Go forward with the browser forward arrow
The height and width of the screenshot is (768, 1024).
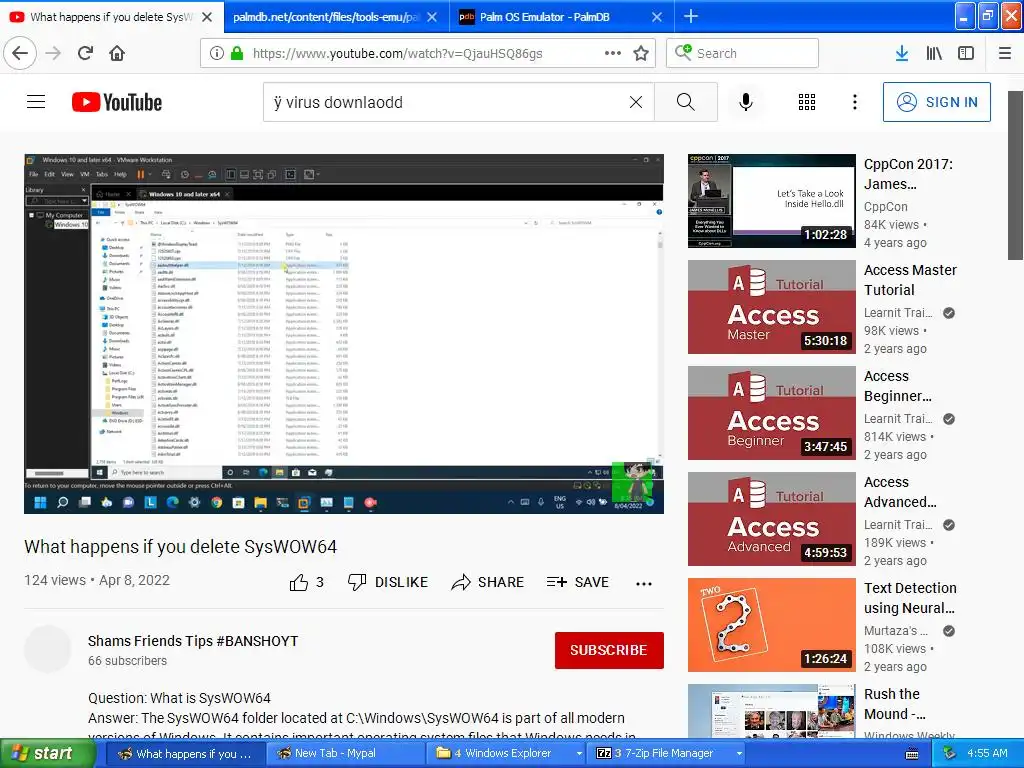[x=53, y=54]
